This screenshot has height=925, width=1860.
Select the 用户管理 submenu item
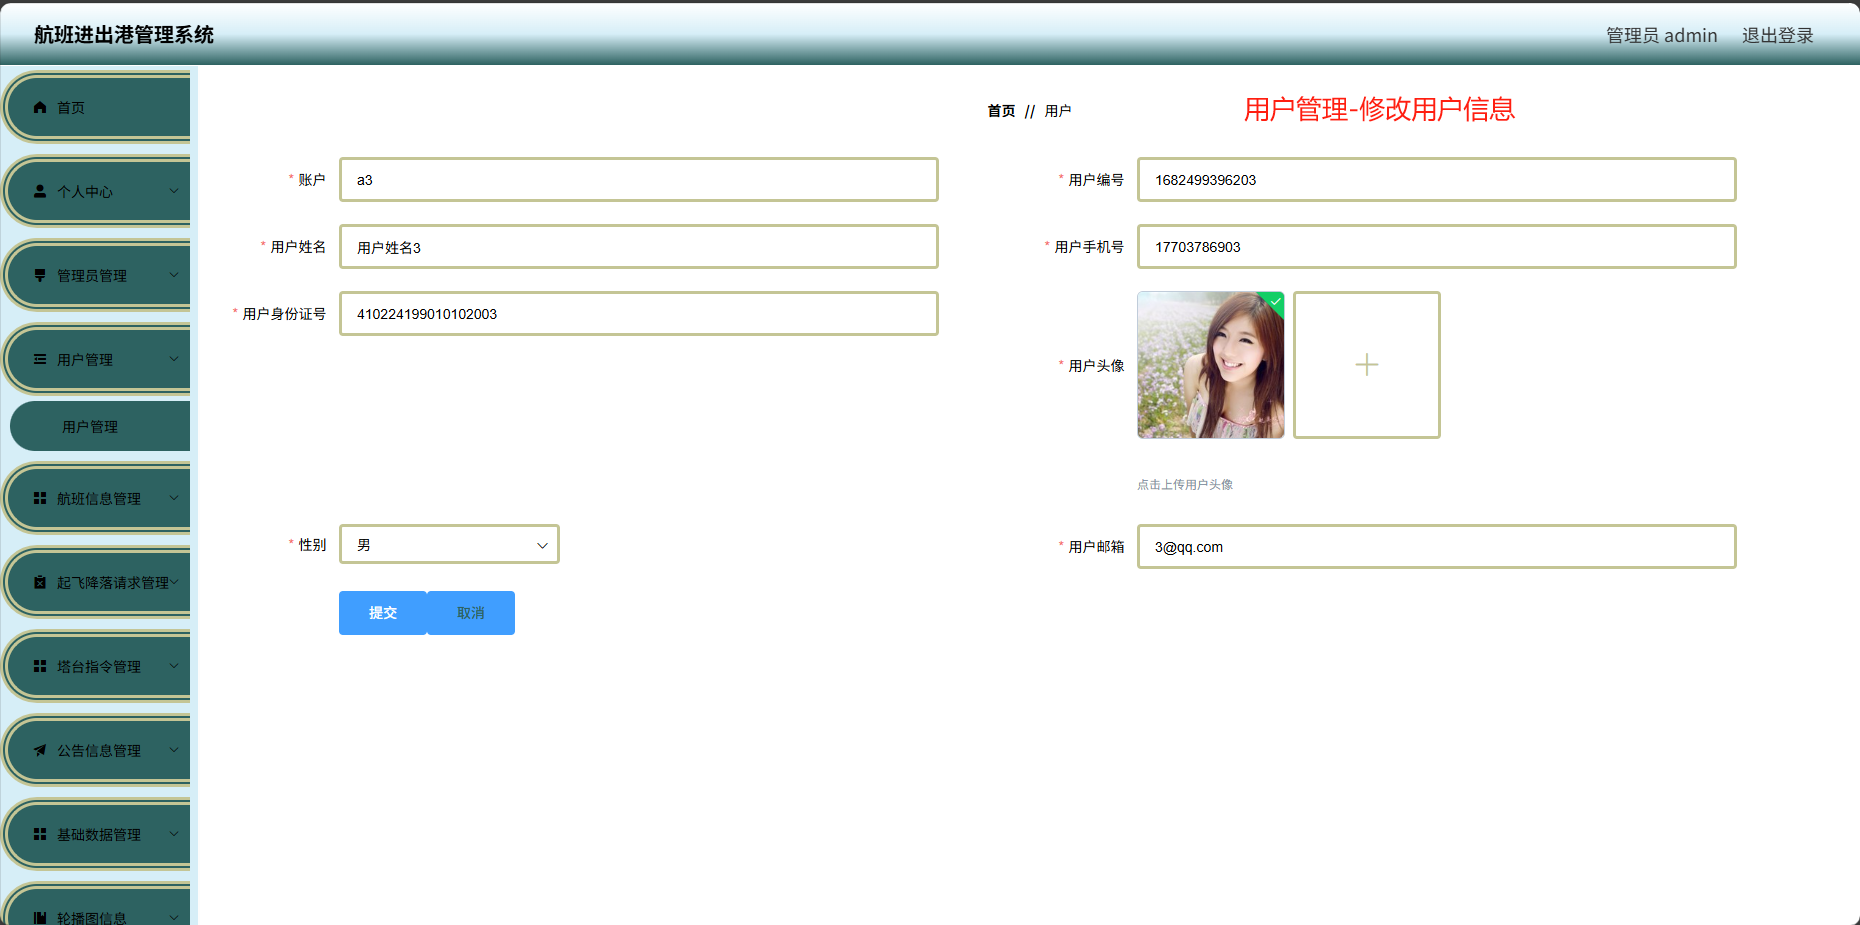90,426
